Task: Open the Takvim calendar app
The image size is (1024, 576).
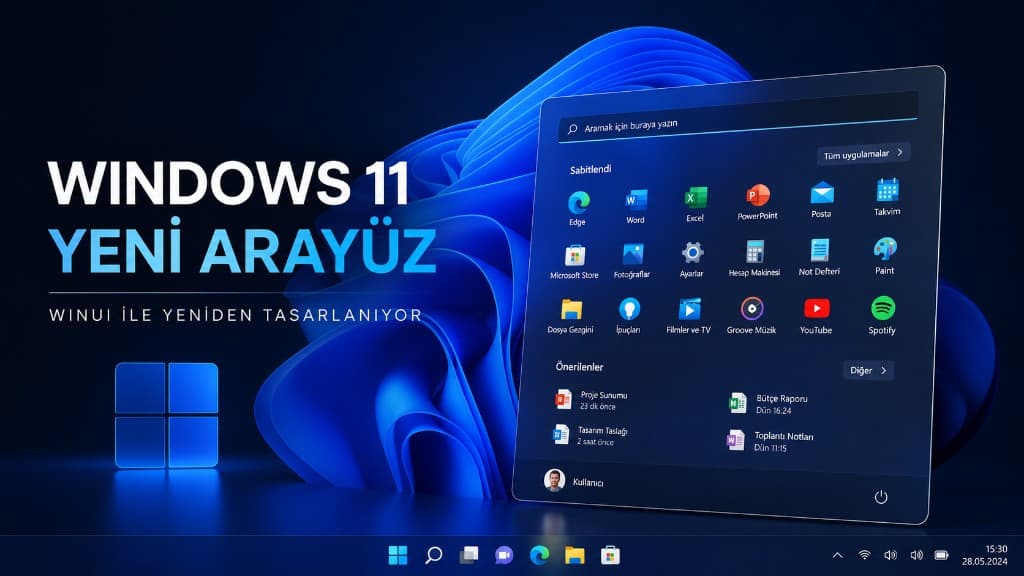Action: tap(887, 197)
